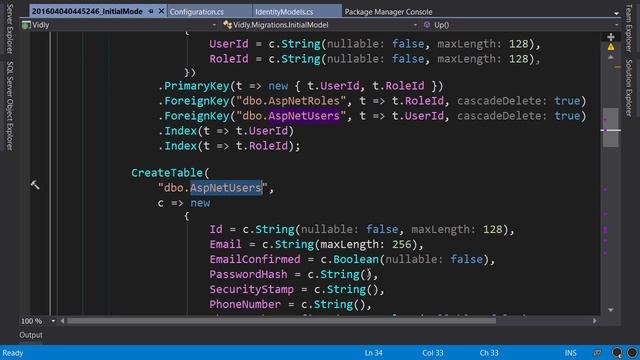The image size is (640, 360).
Task: Click the CreateTable method call
Action: [x=167, y=173]
